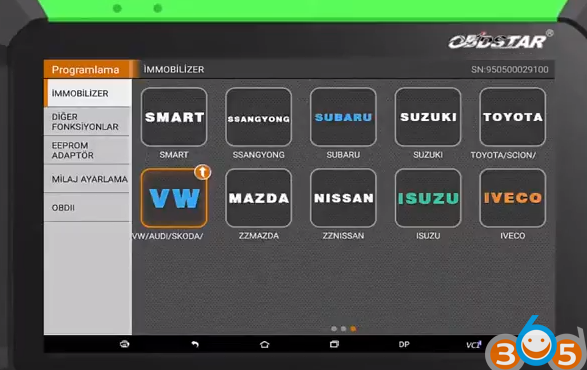Choose the ISUZU brand icon
The height and width of the screenshot is (370, 587).
428,198
